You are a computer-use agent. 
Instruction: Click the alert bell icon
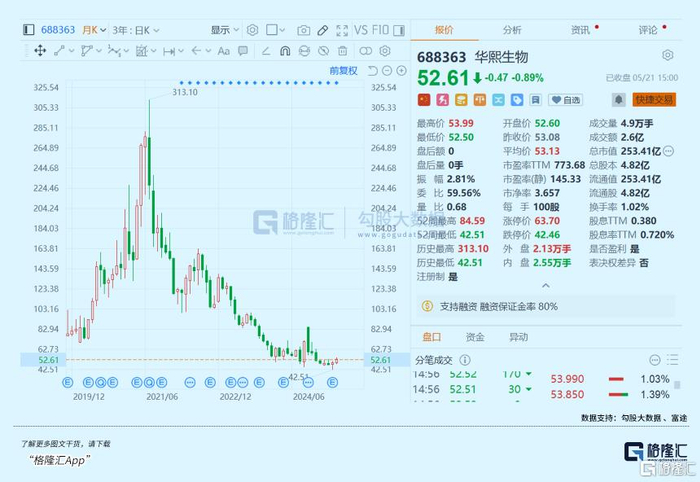tap(618, 100)
